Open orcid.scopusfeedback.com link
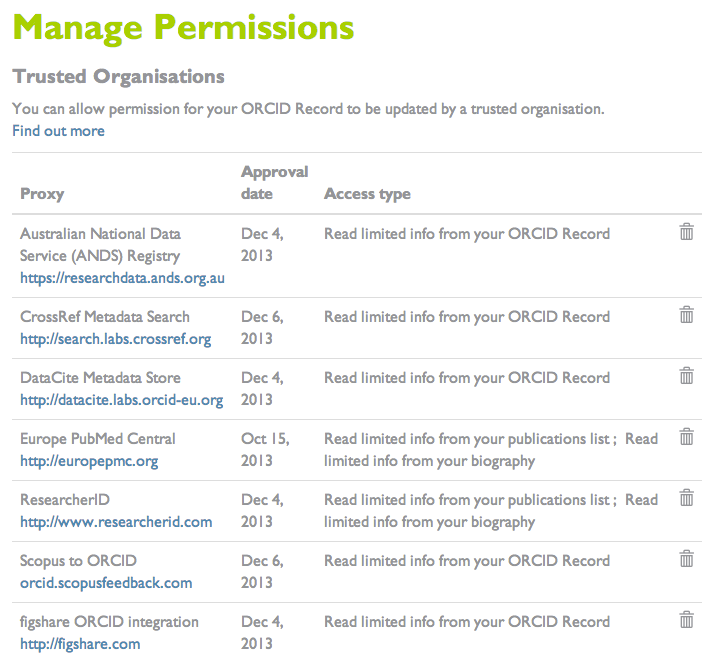This screenshot has height=661, width=724. coord(106,583)
